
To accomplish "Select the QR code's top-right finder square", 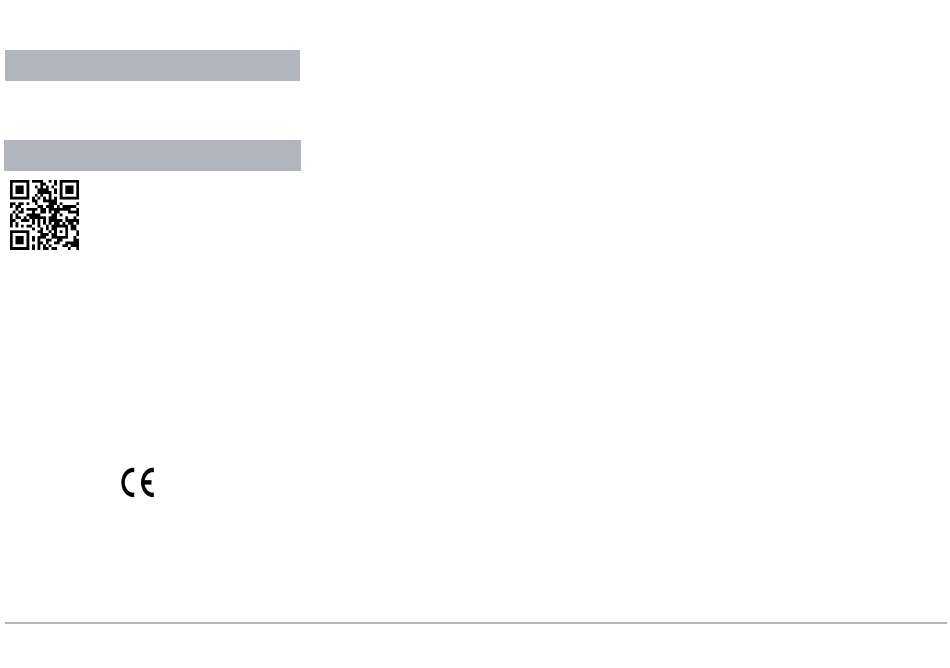I will (69, 190).
